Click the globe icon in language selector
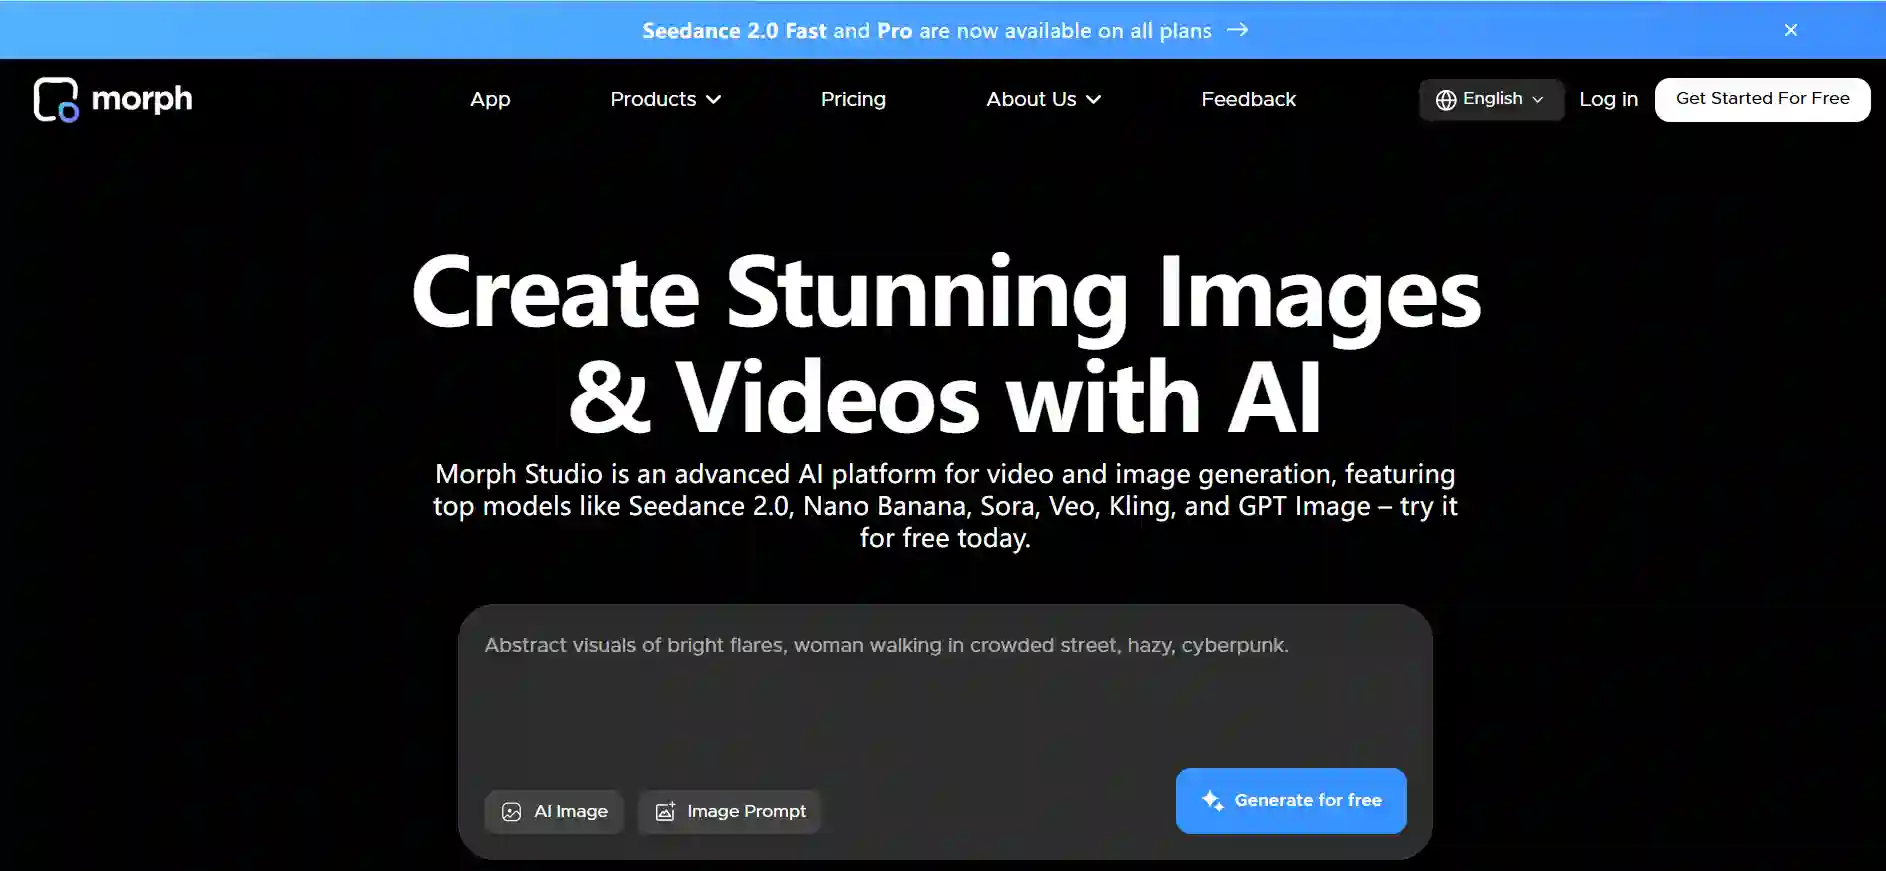This screenshot has height=871, width=1886. tap(1446, 99)
